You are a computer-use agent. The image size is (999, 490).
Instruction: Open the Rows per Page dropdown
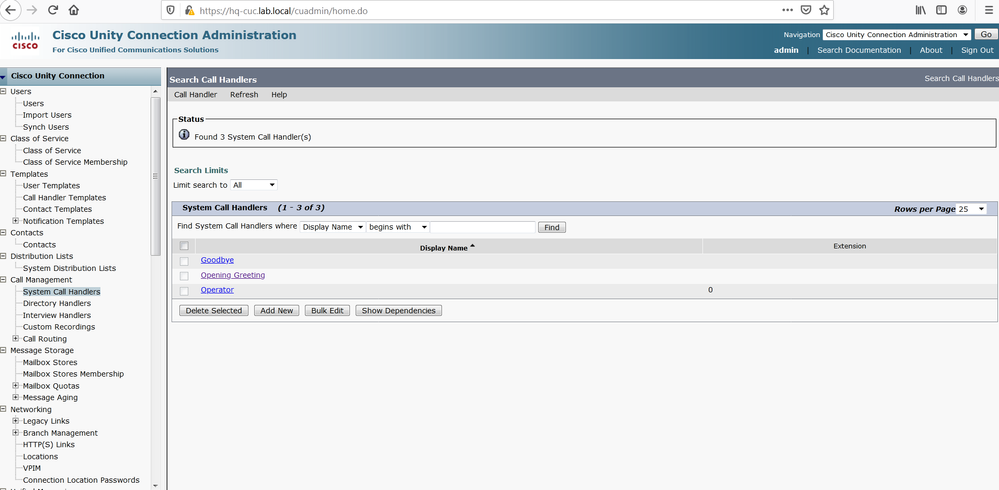(972, 209)
